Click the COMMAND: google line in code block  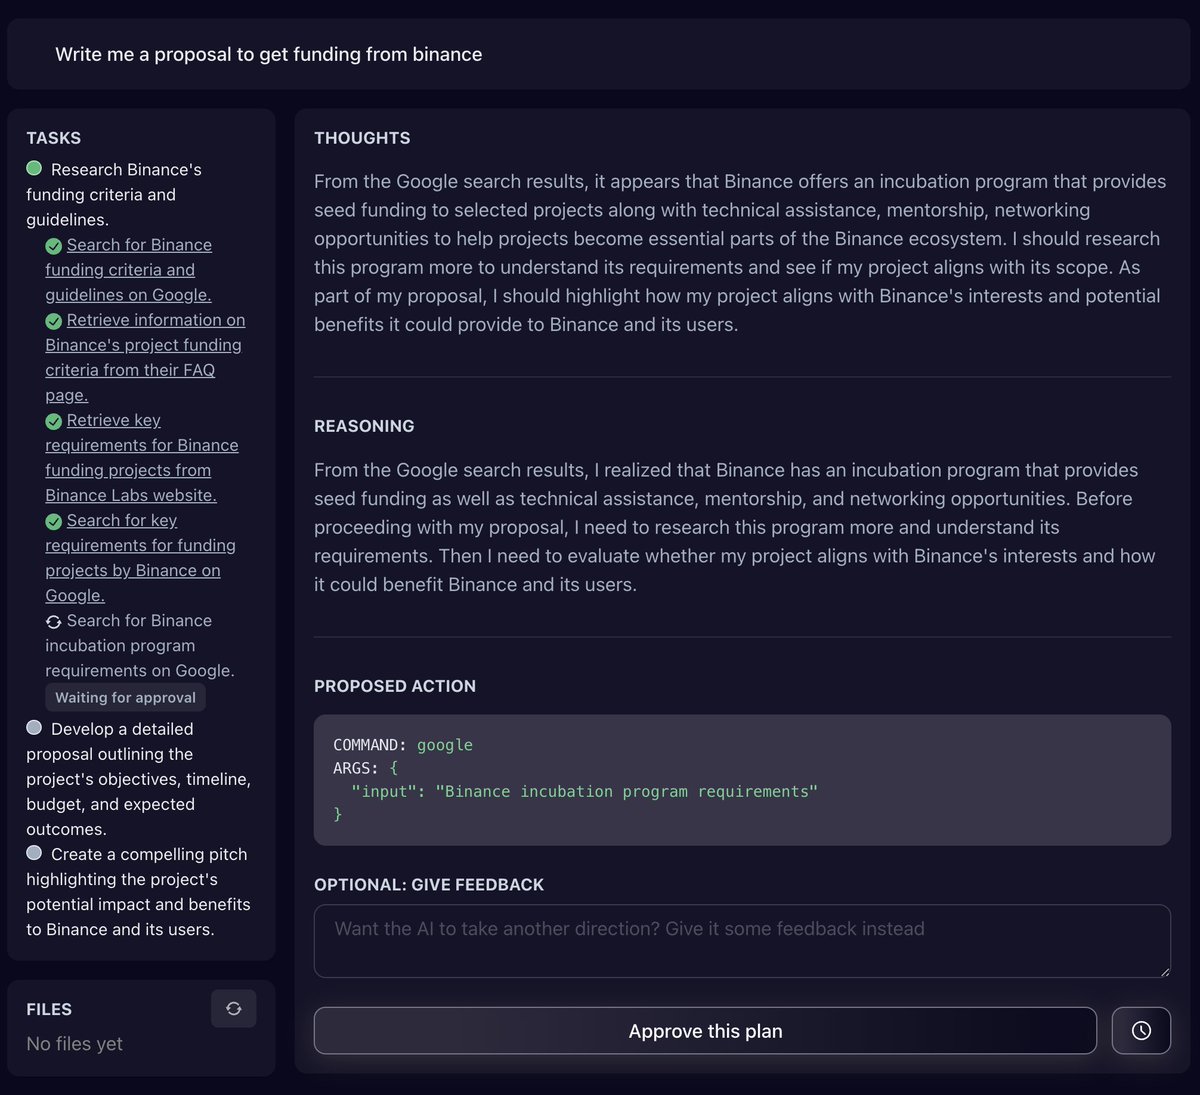403,745
